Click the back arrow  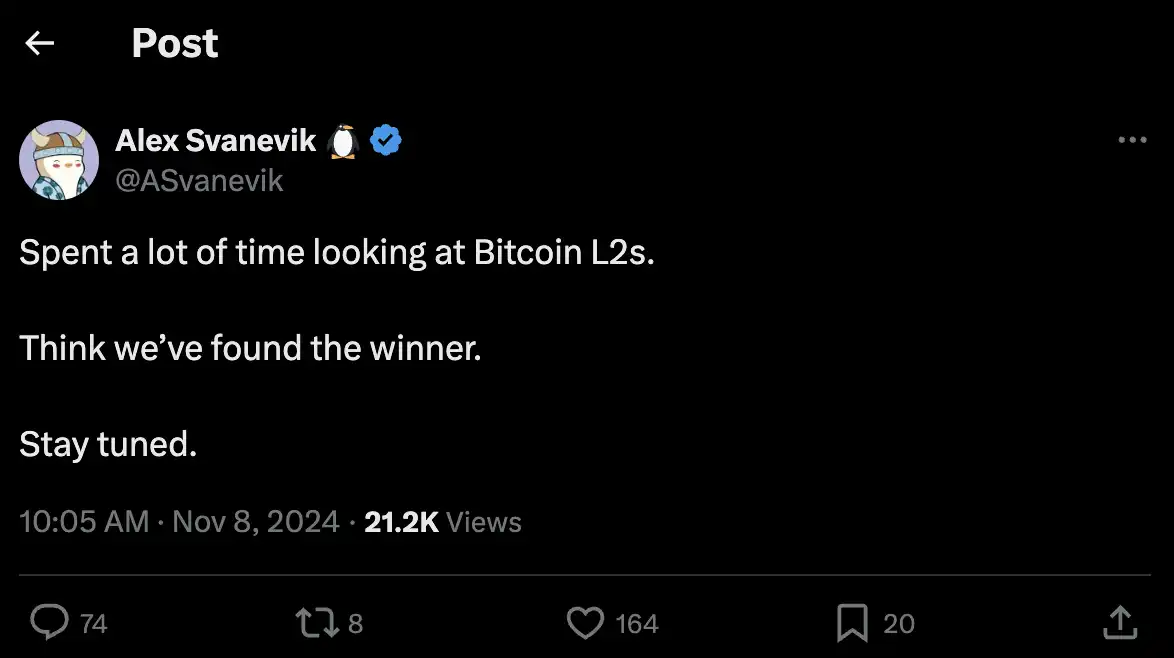pos(39,43)
